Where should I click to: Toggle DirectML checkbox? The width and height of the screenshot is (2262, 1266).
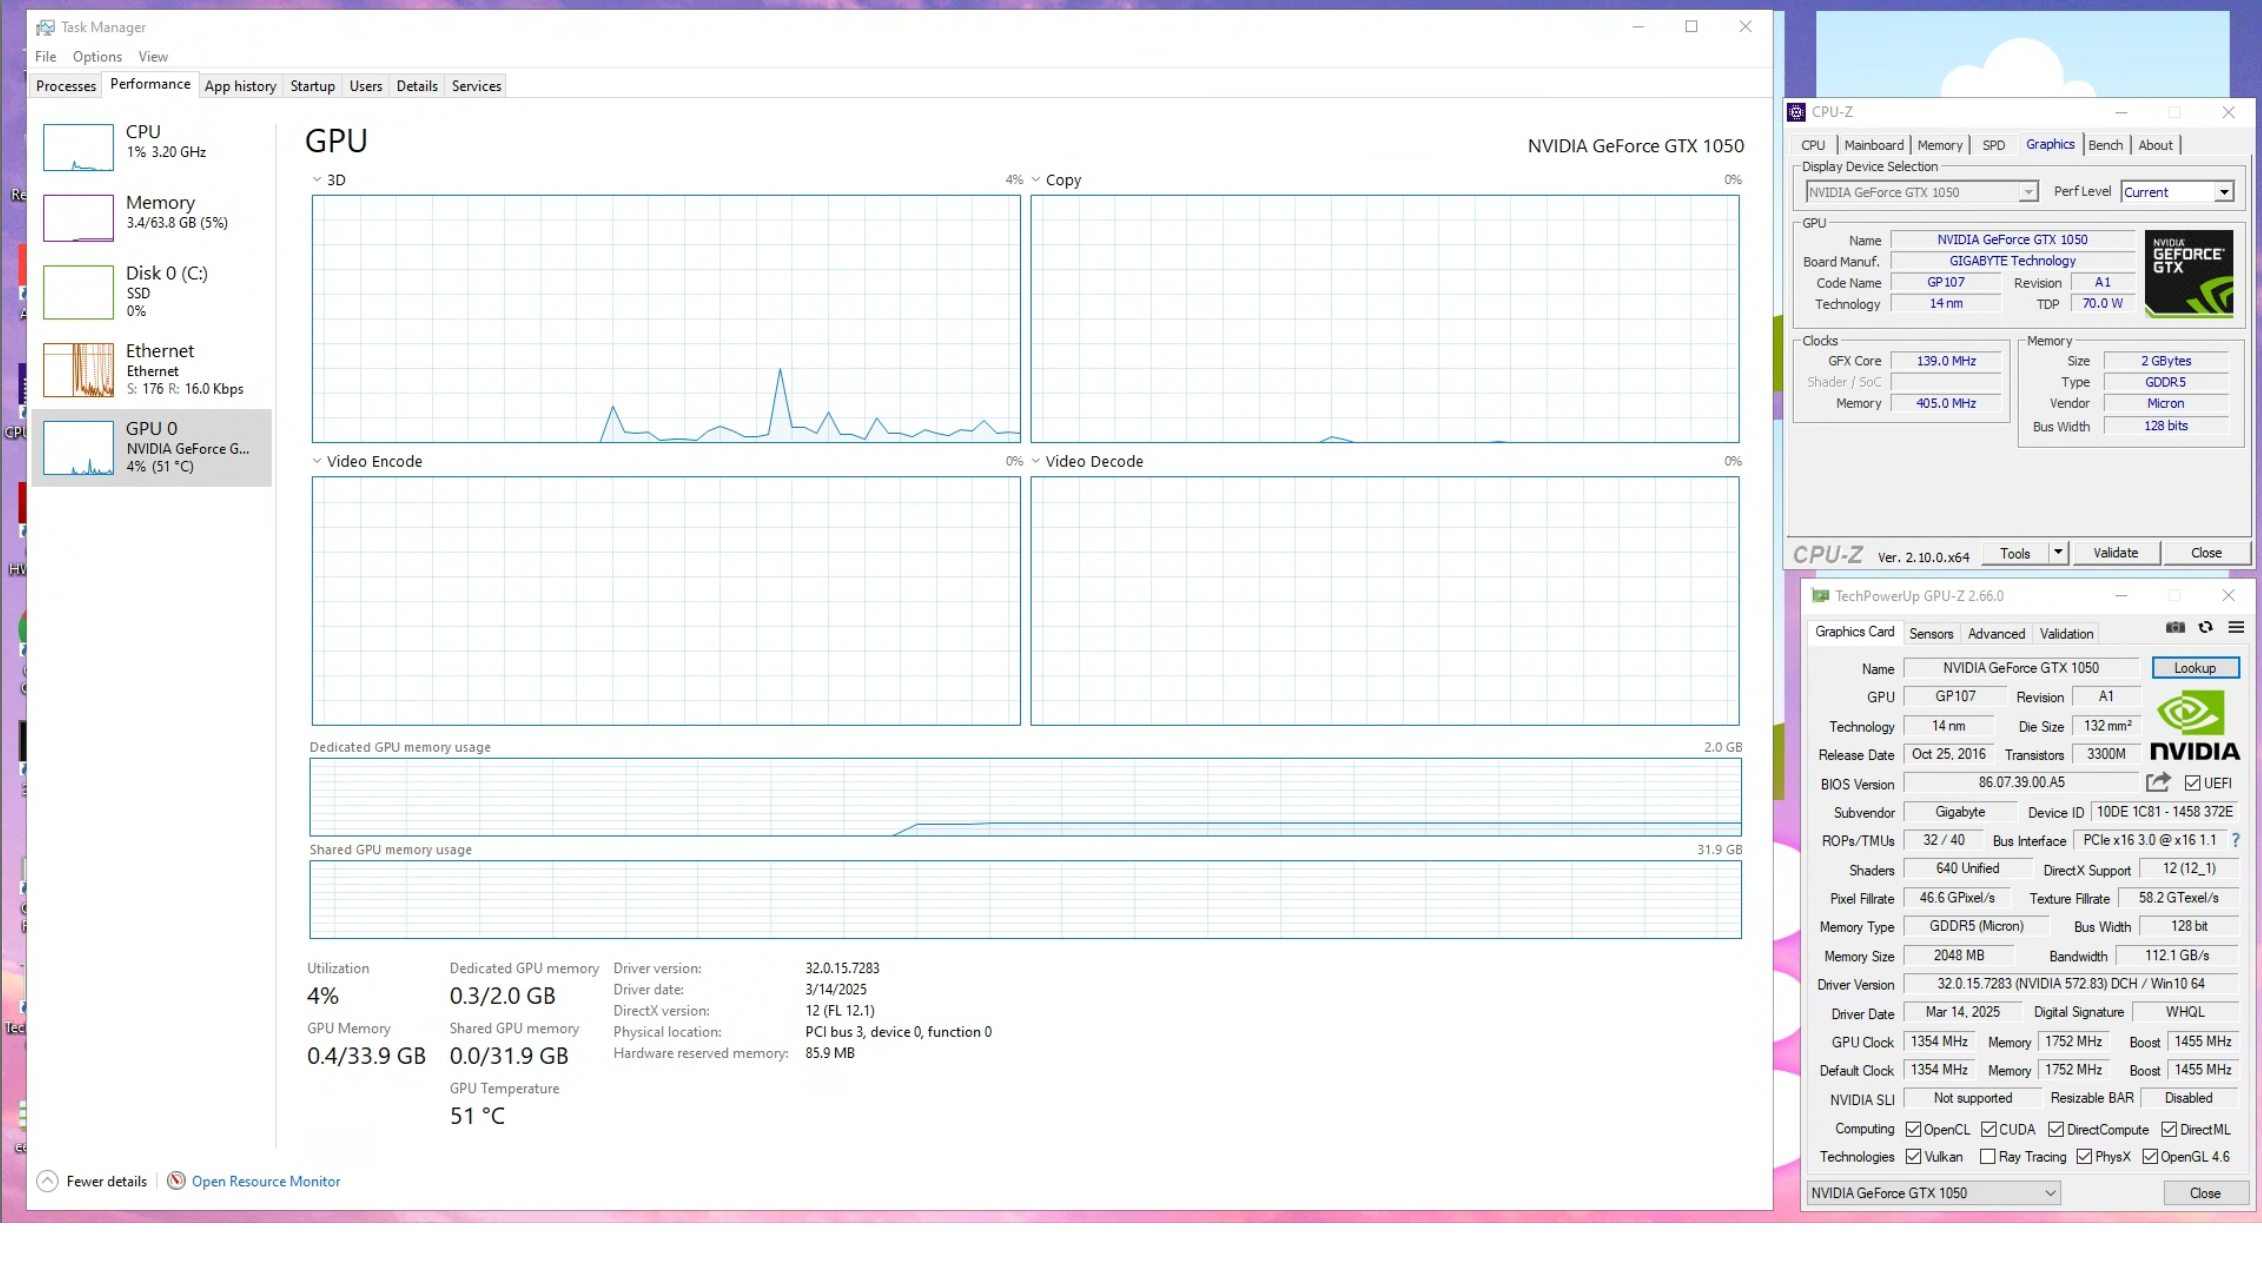pyautogui.click(x=2169, y=1129)
